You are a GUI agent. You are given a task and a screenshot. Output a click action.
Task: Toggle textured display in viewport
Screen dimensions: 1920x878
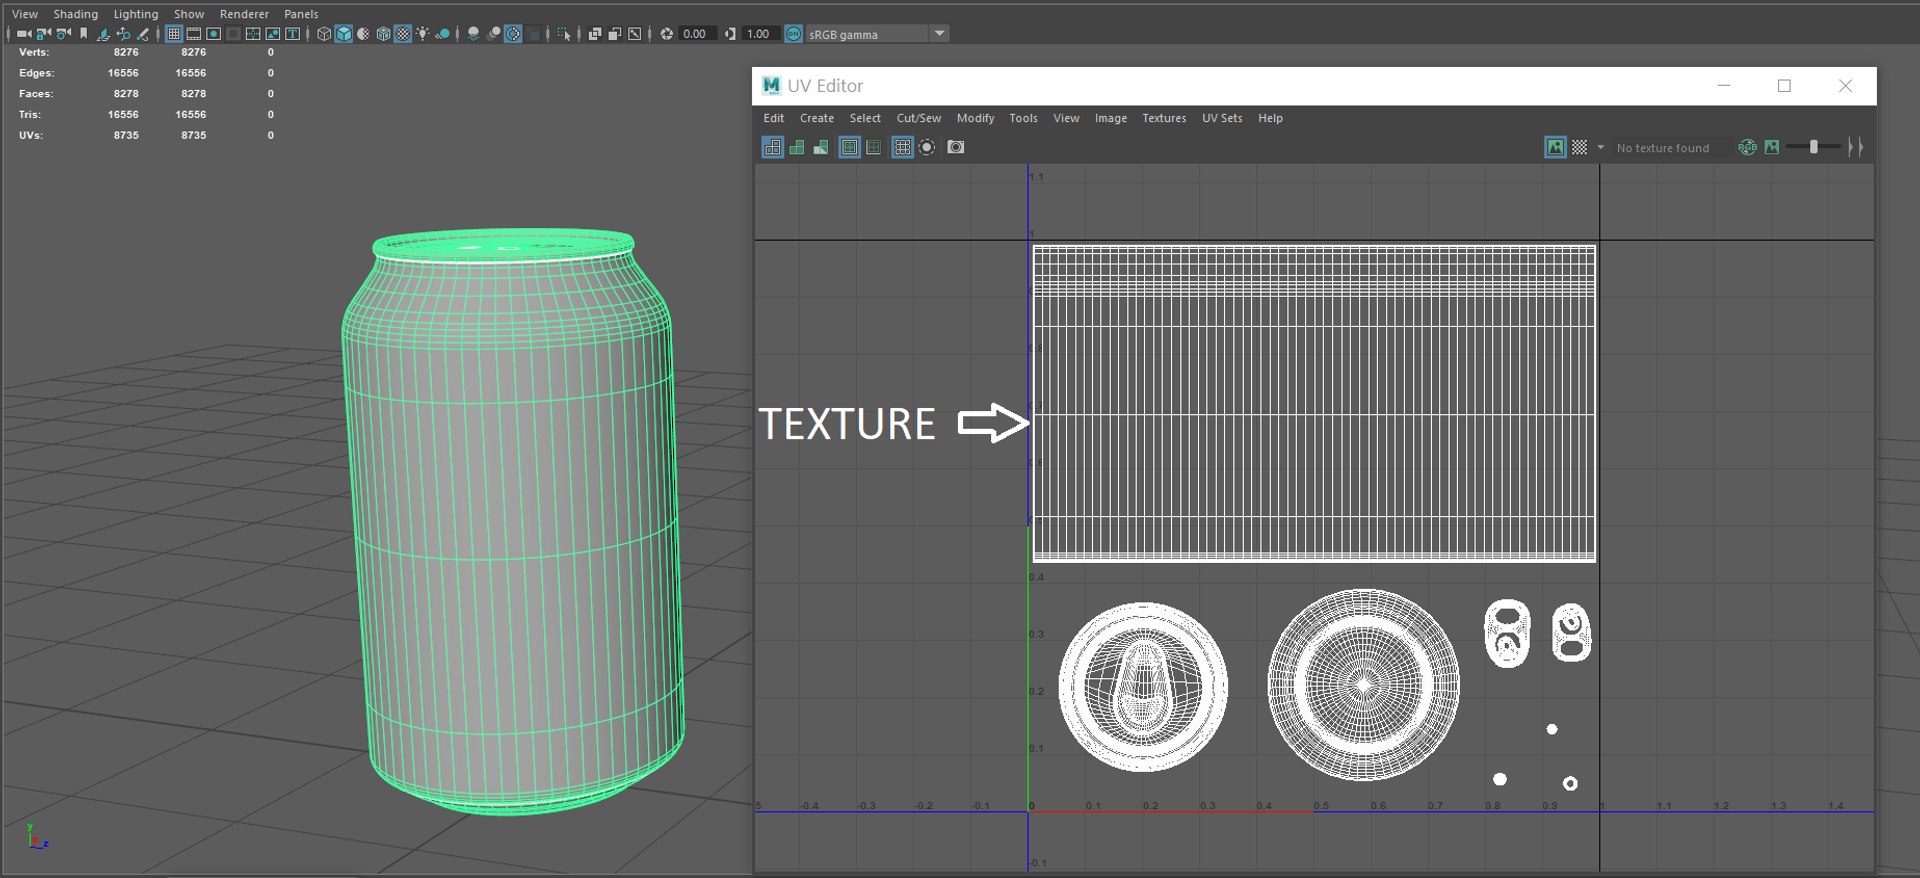[403, 34]
